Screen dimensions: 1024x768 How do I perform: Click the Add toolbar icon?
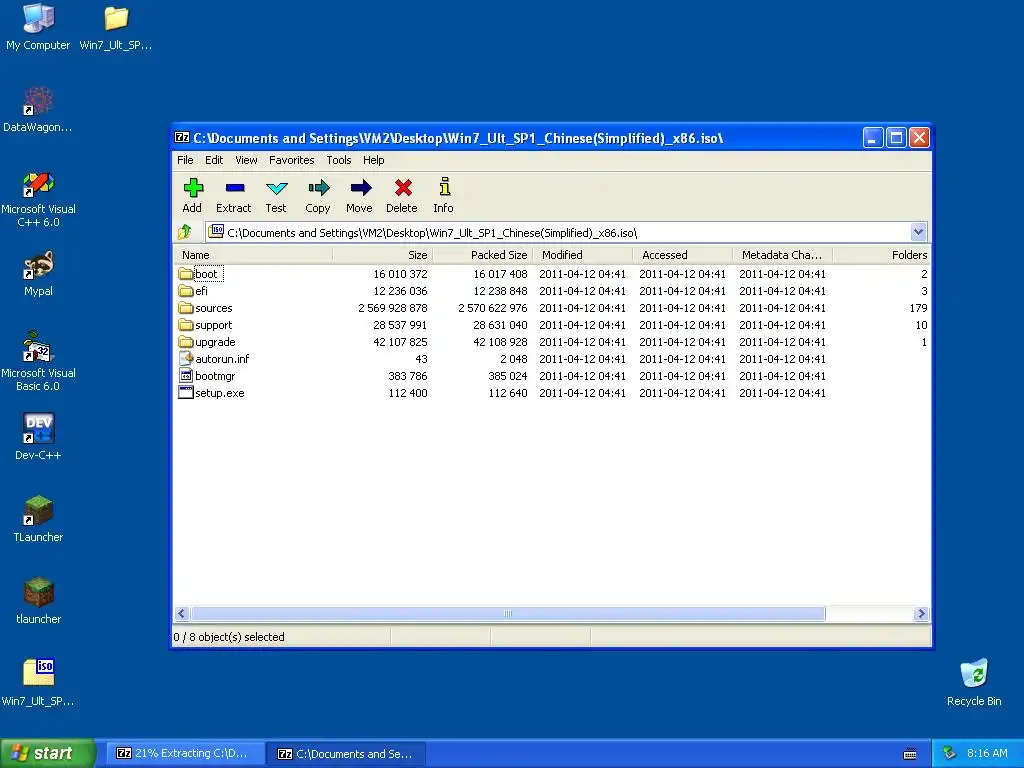tap(193, 189)
